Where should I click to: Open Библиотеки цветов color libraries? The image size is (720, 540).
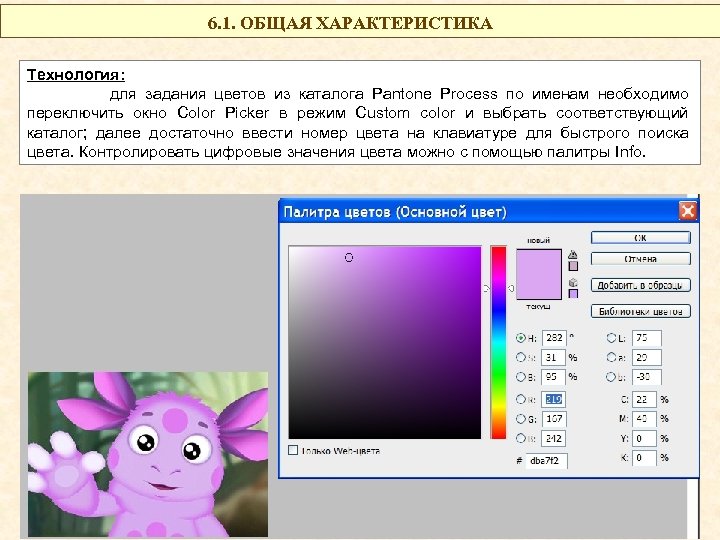pos(641,311)
